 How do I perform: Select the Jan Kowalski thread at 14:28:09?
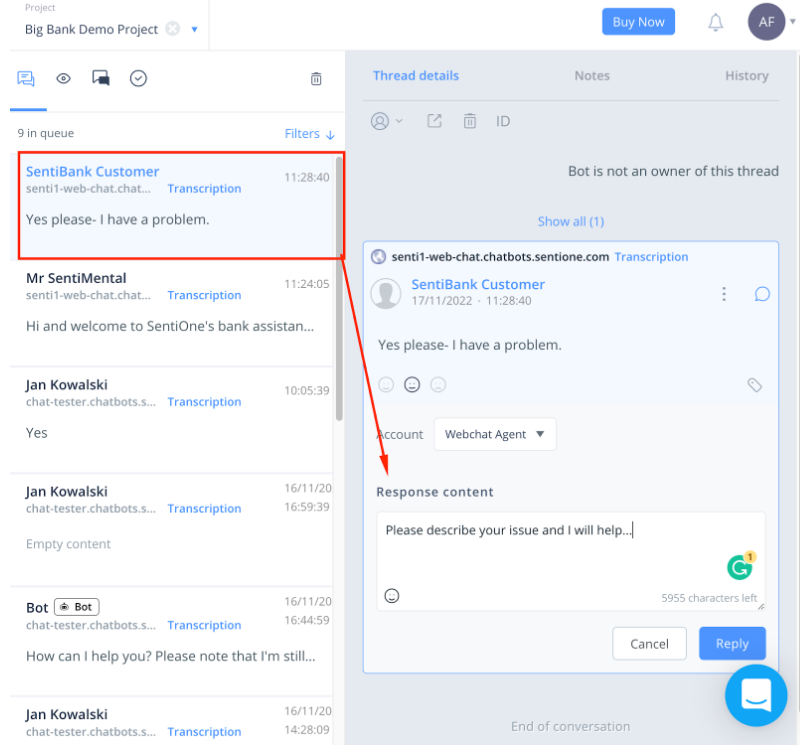pyautogui.click(x=171, y=722)
